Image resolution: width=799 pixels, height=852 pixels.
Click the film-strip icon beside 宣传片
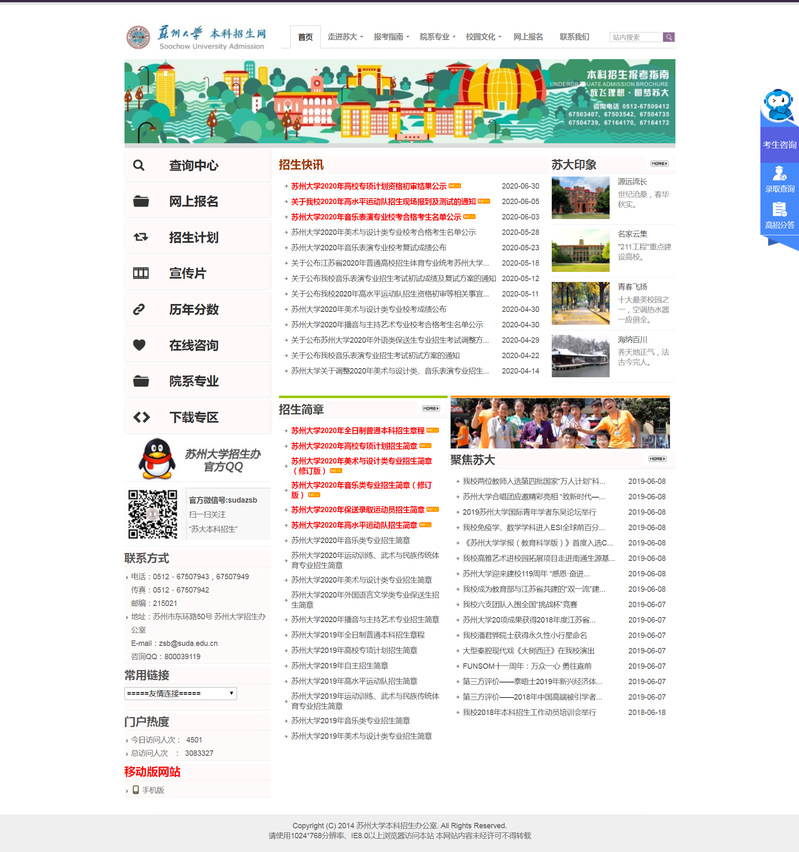coord(140,273)
